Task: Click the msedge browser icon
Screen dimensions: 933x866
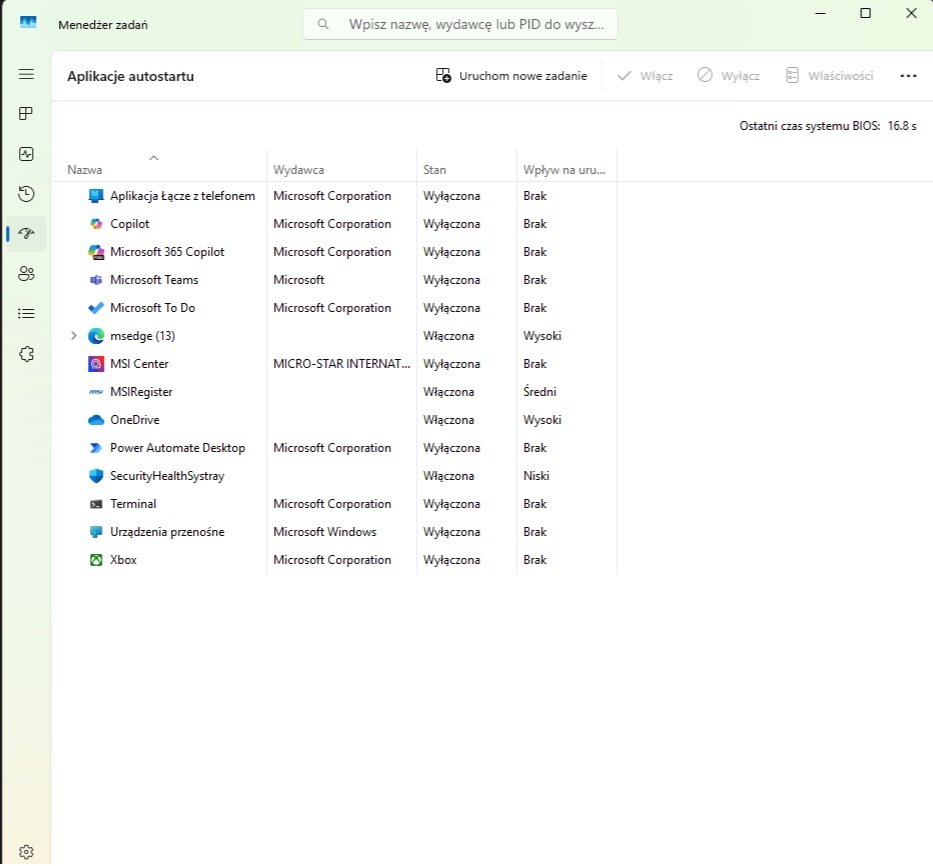Action: point(96,336)
